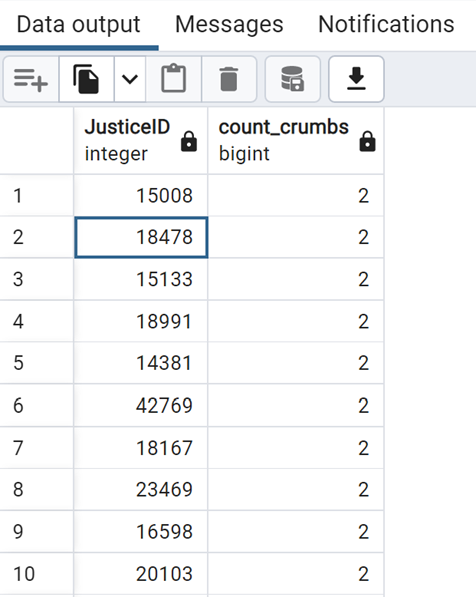Screen dimensions: 476x597
Task: Select the Data output tab
Action: (x=78, y=24)
